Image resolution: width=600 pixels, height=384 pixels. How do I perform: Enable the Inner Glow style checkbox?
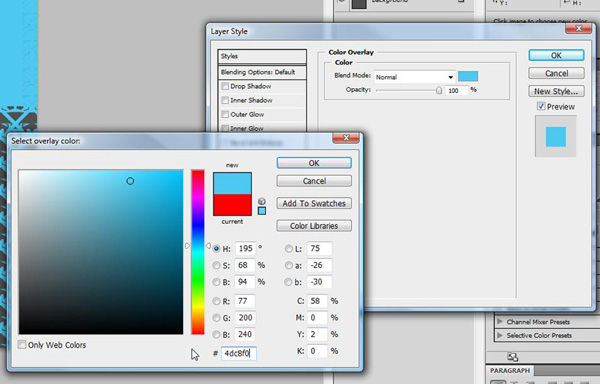pyautogui.click(x=225, y=128)
